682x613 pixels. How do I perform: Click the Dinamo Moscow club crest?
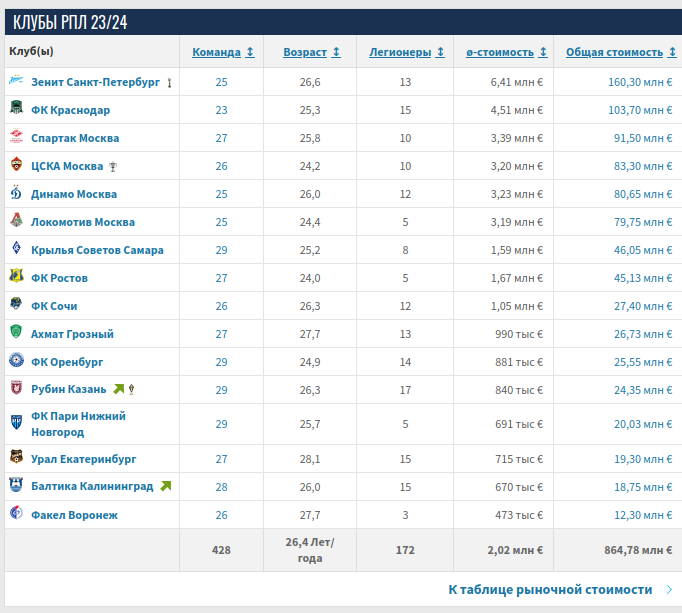click(x=16, y=192)
